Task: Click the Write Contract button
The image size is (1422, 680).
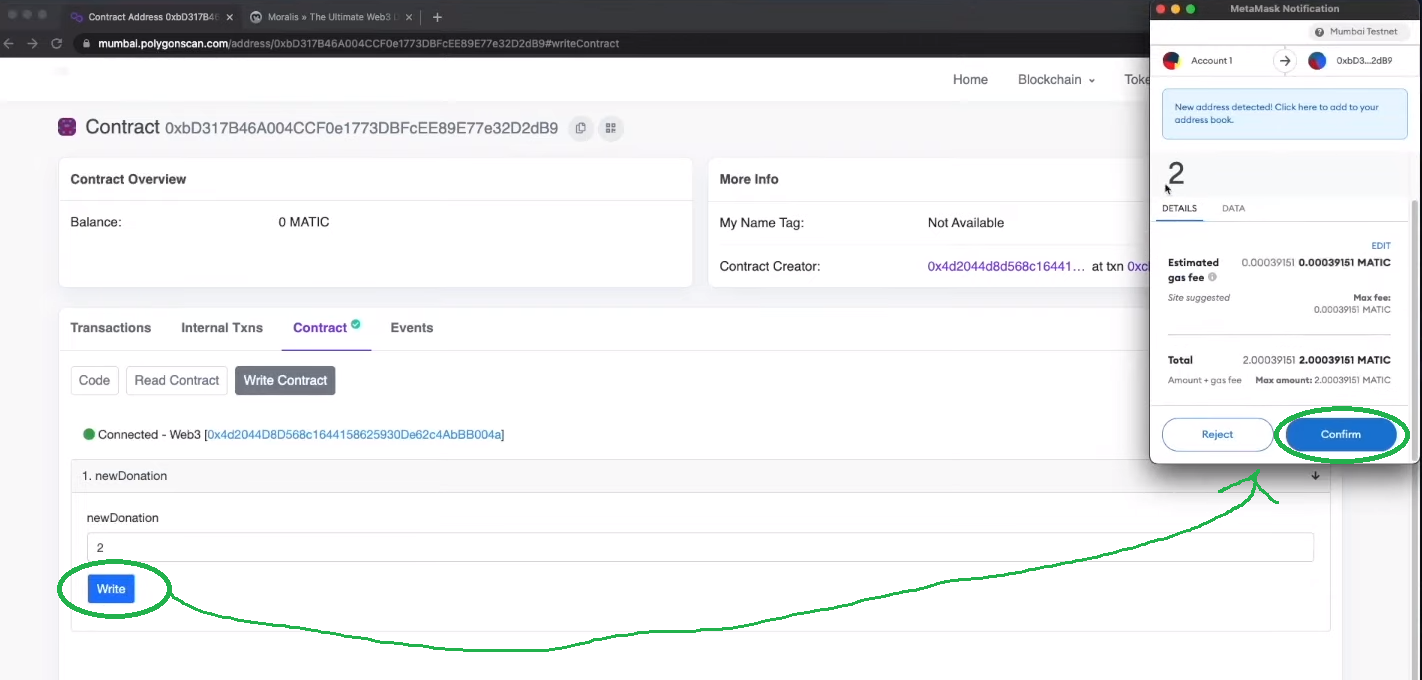Action: (x=285, y=380)
